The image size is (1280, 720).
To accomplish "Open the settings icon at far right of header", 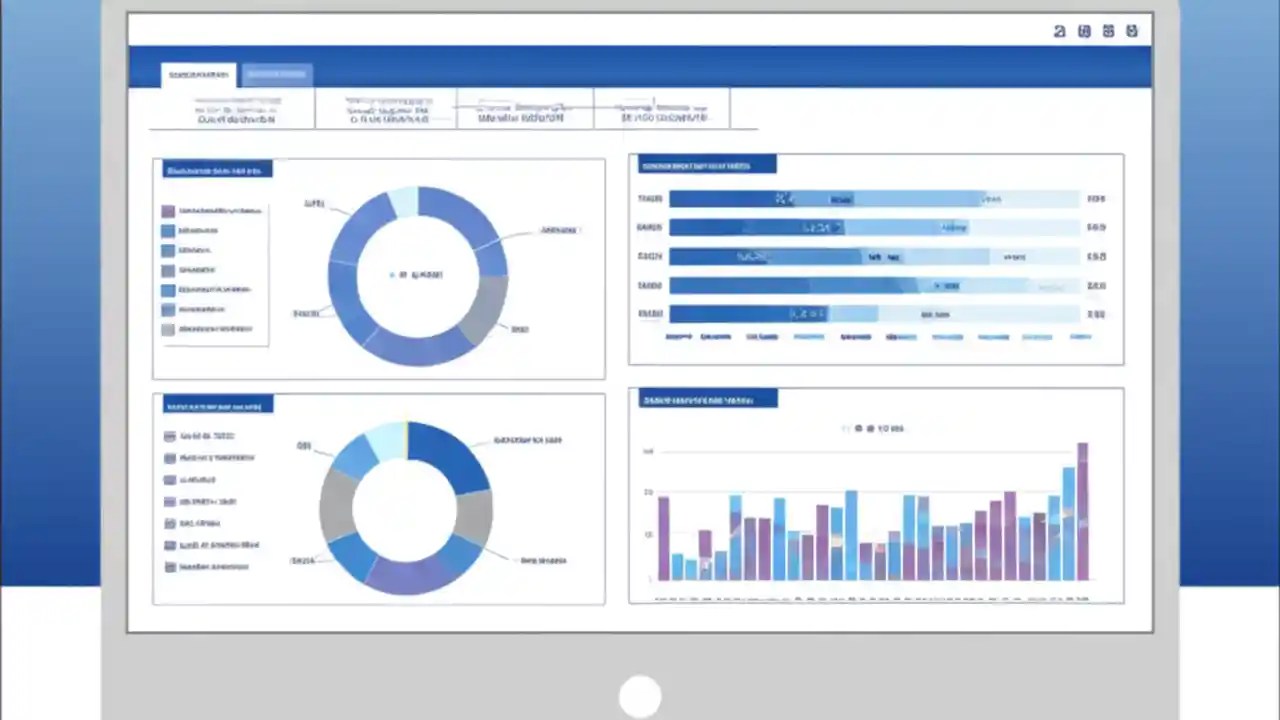I will coord(1131,31).
